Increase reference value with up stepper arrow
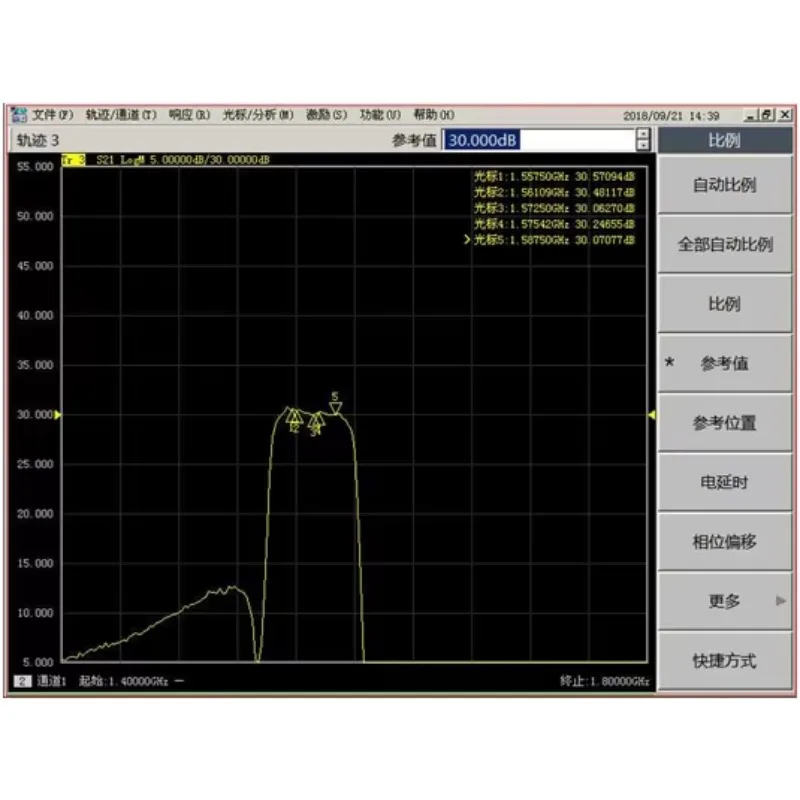 pos(643,134)
